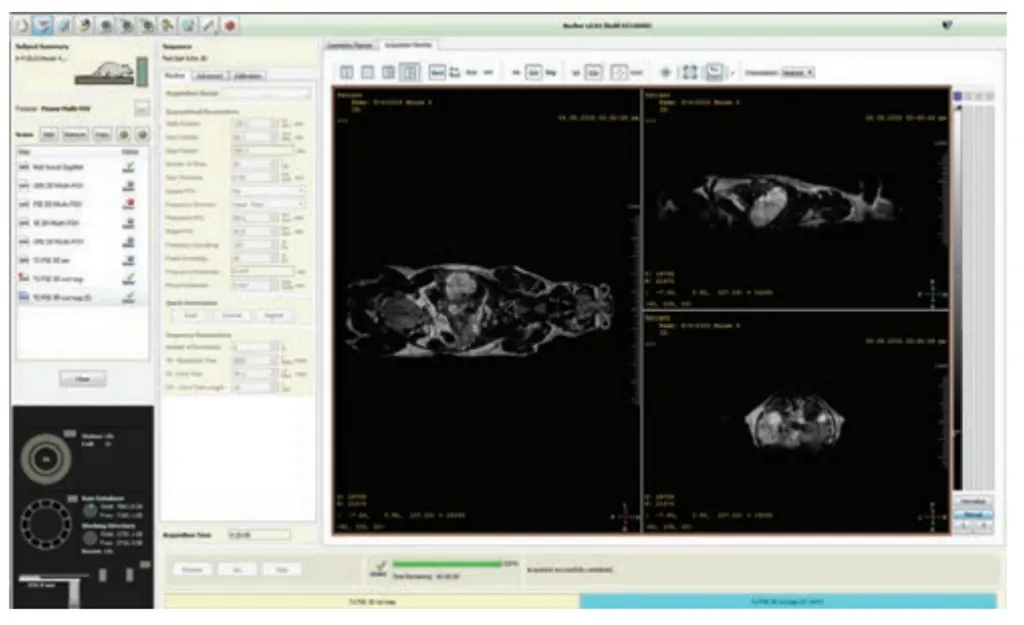1024x625 pixels.
Task: Select the highlighted three-pane layout icon
Action: [409, 72]
